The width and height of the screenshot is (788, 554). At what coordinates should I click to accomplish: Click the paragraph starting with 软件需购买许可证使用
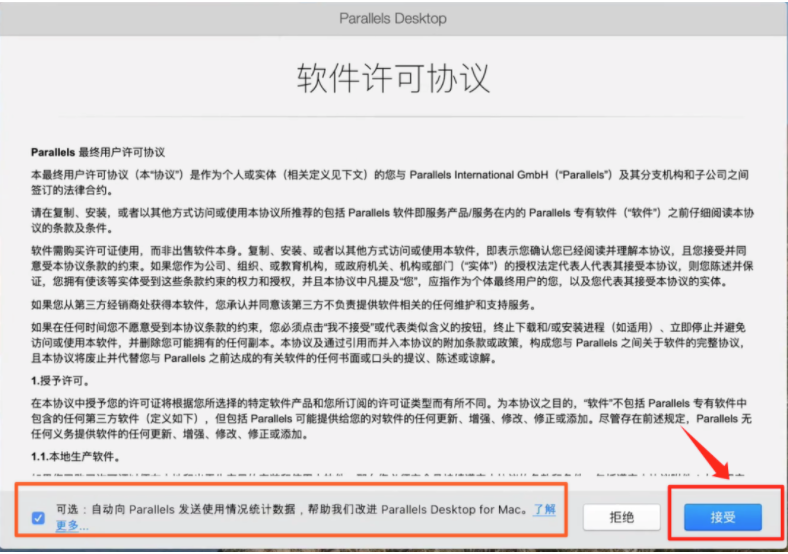(x=392, y=266)
